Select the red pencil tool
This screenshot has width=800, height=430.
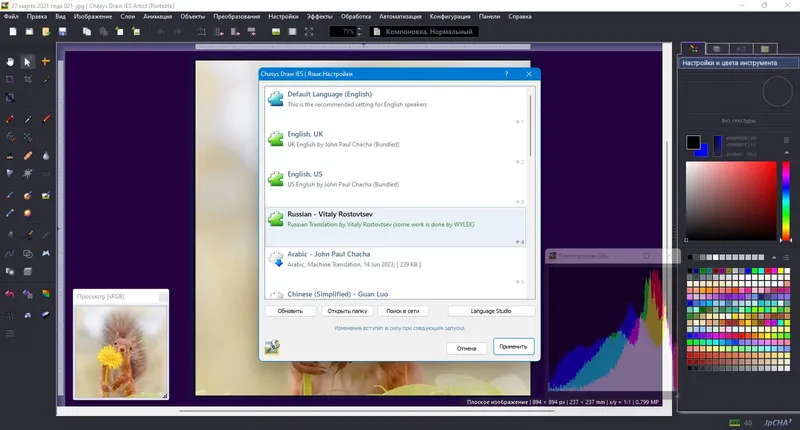(x=10, y=119)
